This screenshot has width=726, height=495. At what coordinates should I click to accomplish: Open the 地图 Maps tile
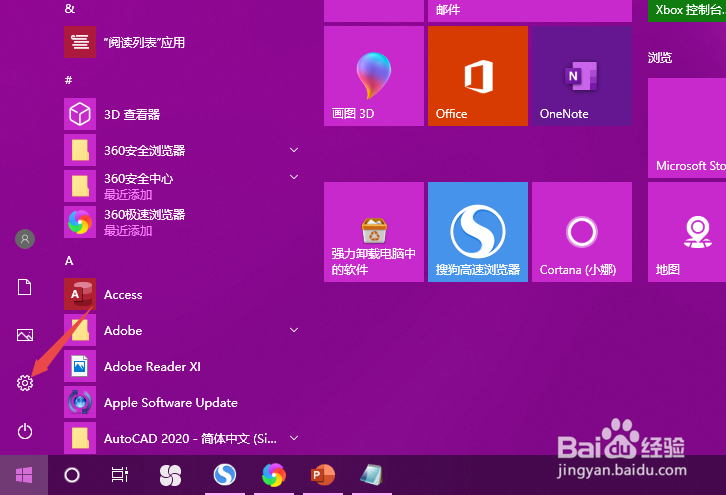coord(687,232)
